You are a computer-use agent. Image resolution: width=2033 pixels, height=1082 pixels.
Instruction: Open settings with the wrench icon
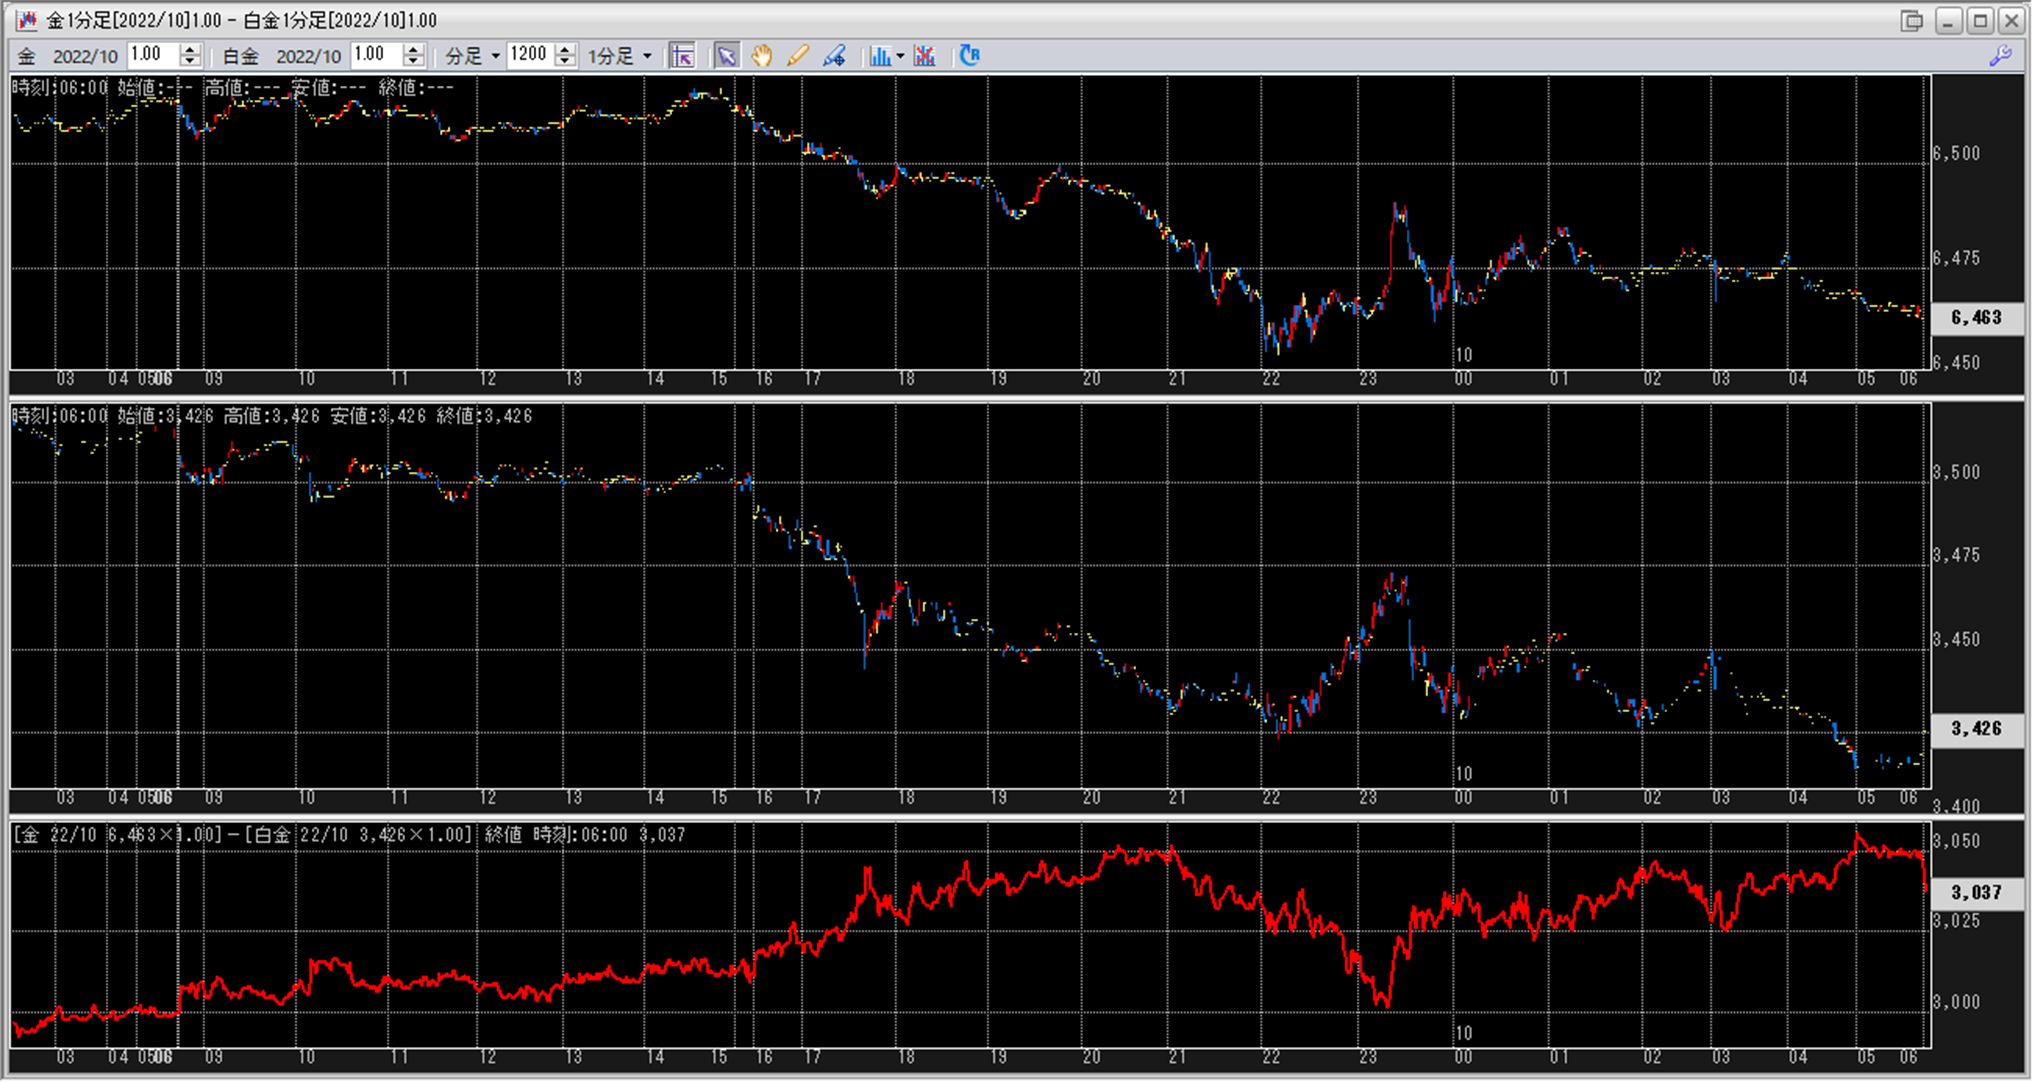coord(2000,56)
